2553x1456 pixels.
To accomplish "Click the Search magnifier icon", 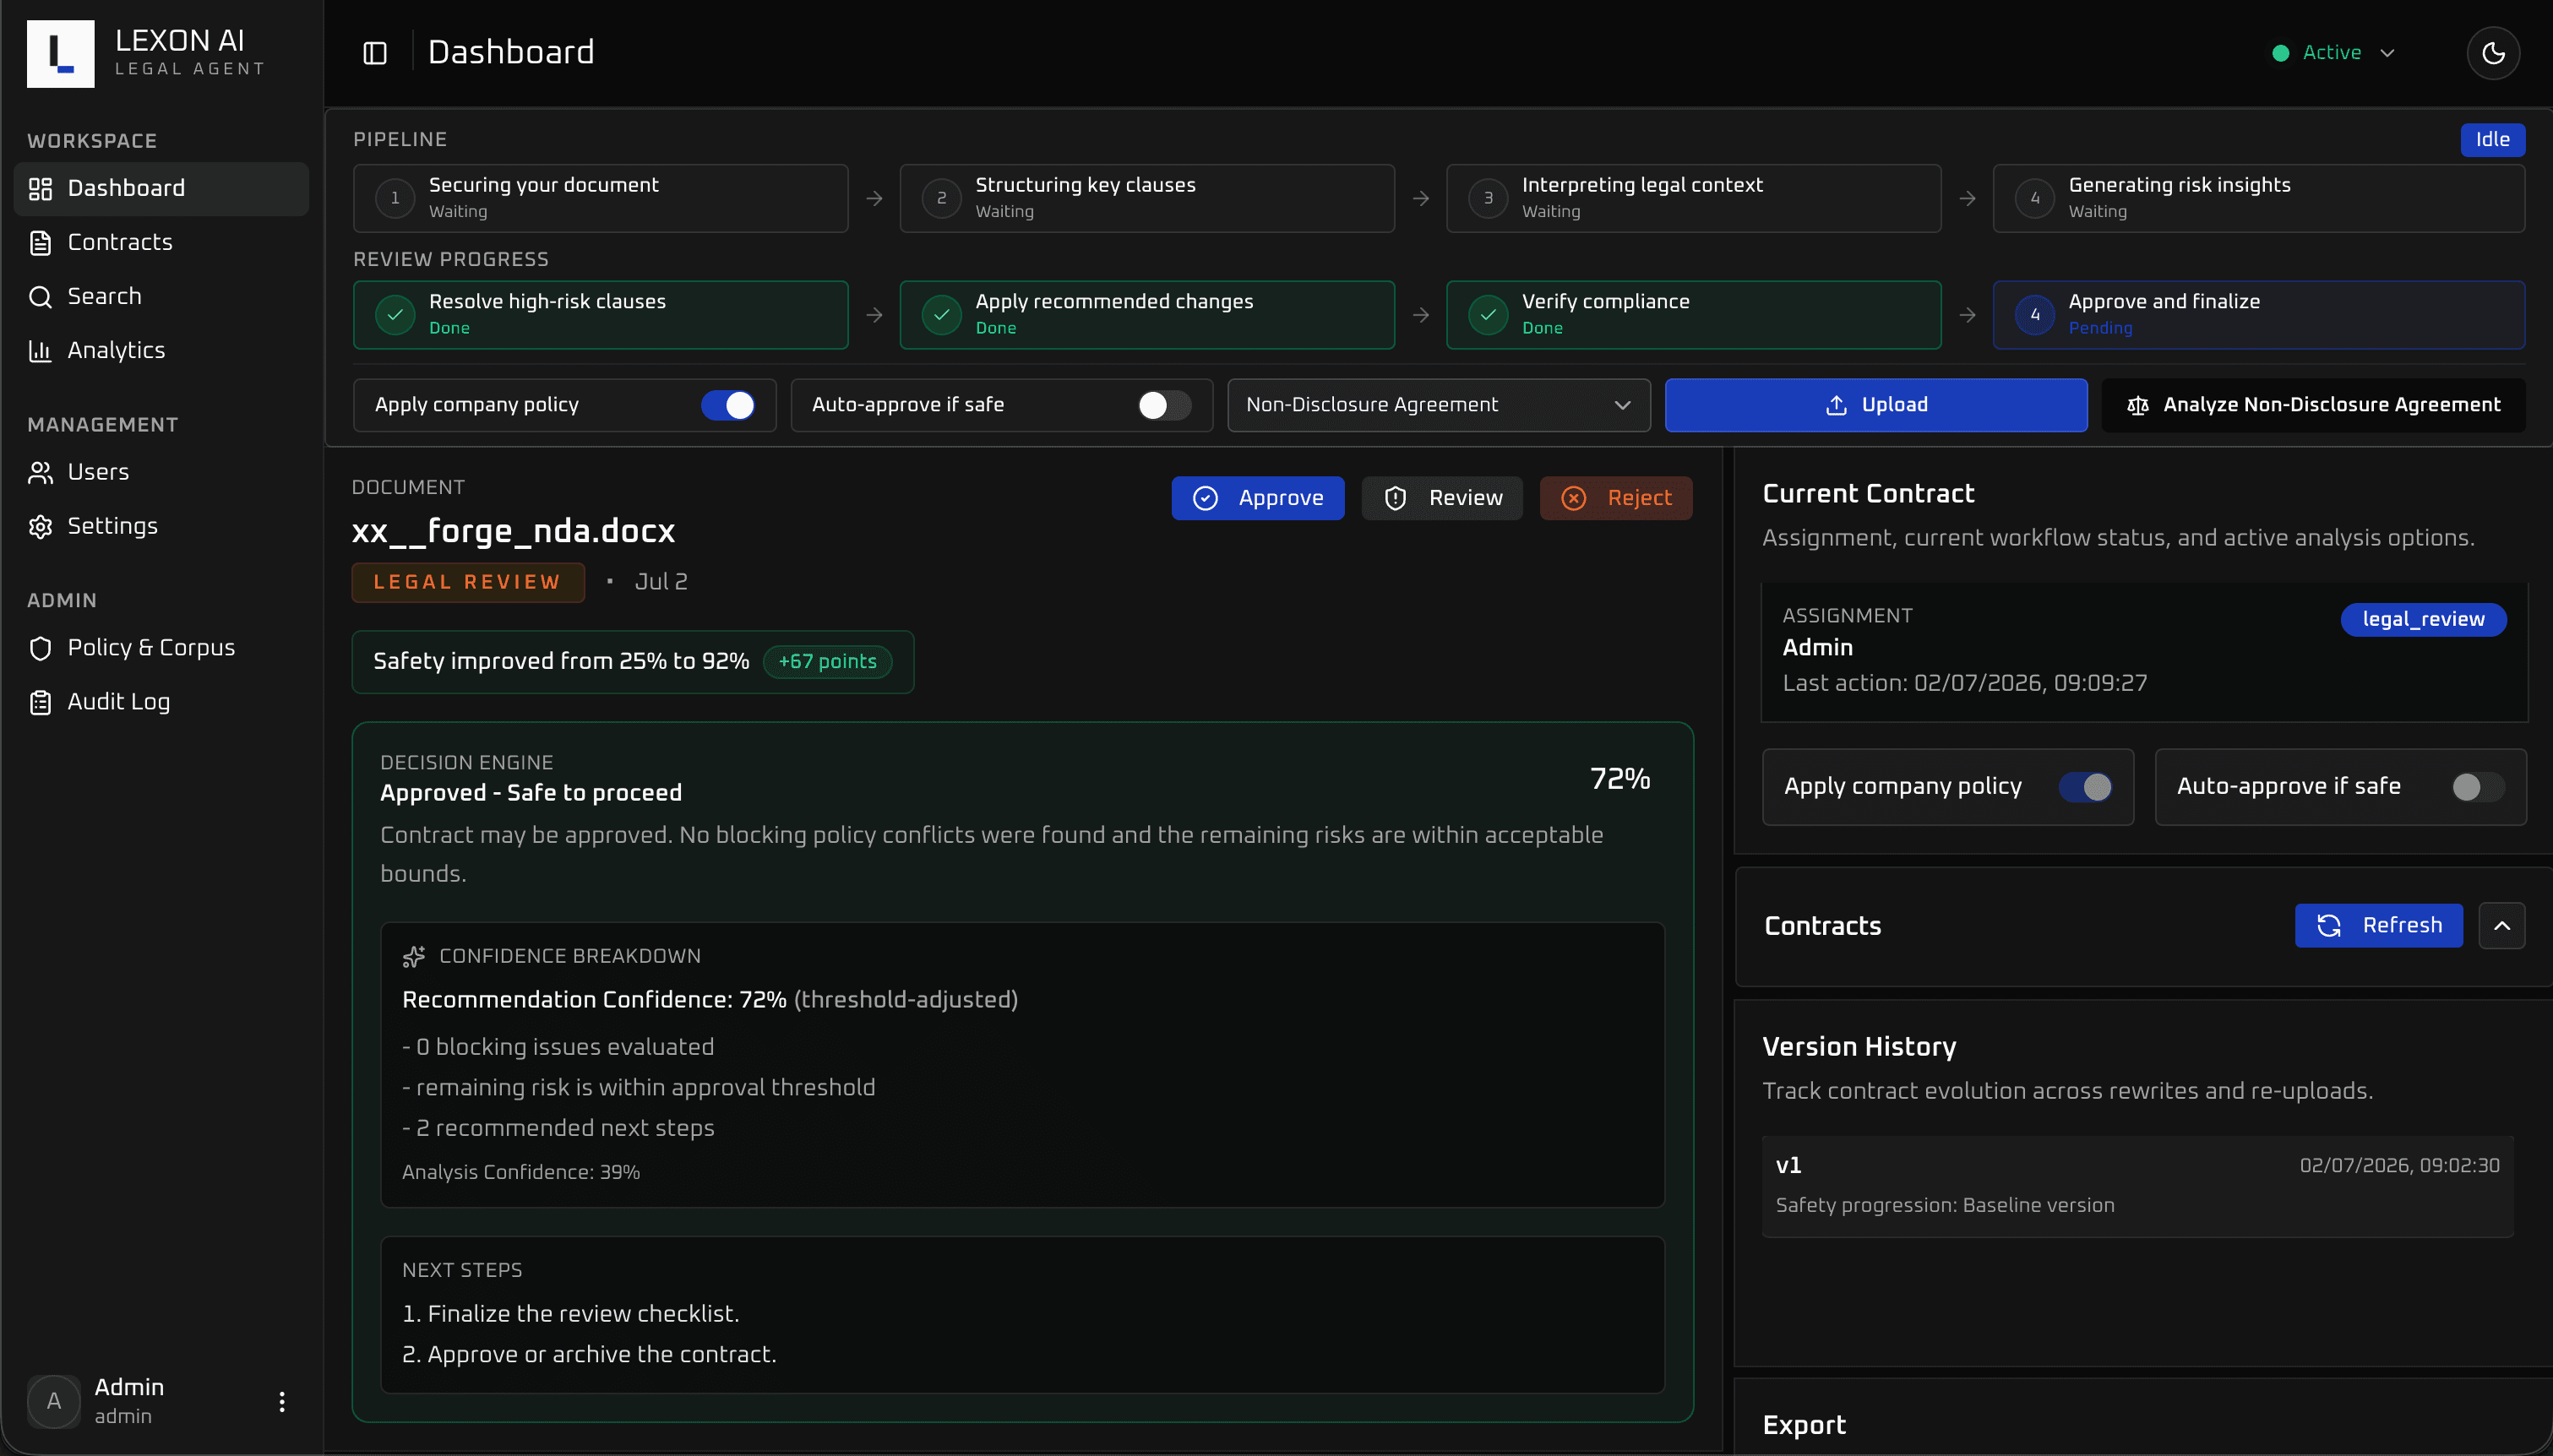I will pyautogui.click(x=40, y=296).
